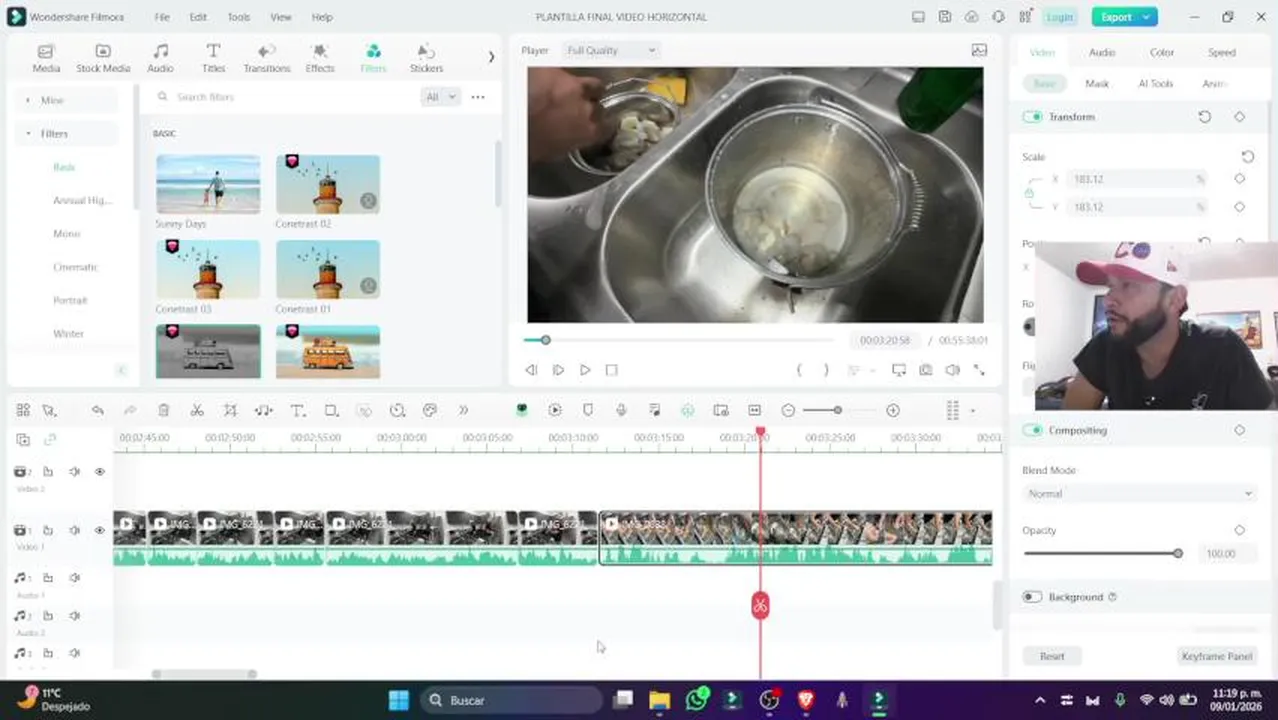The height and width of the screenshot is (720, 1278).
Task: Open the Keyframe Panel button
Action: pyautogui.click(x=1217, y=656)
